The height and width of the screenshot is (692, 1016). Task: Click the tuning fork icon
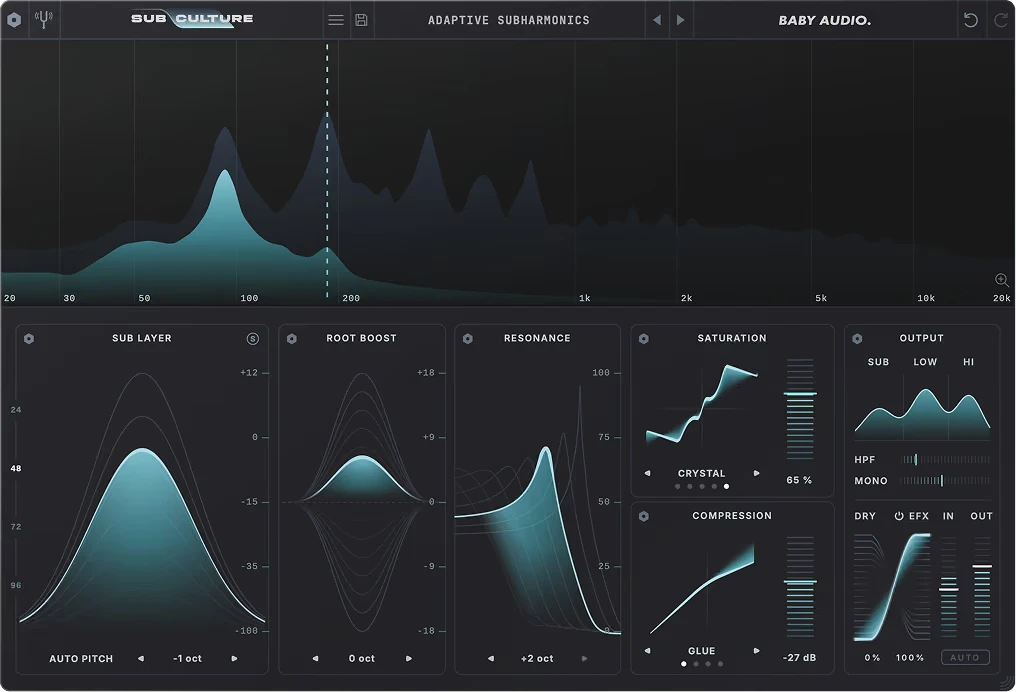point(43,19)
